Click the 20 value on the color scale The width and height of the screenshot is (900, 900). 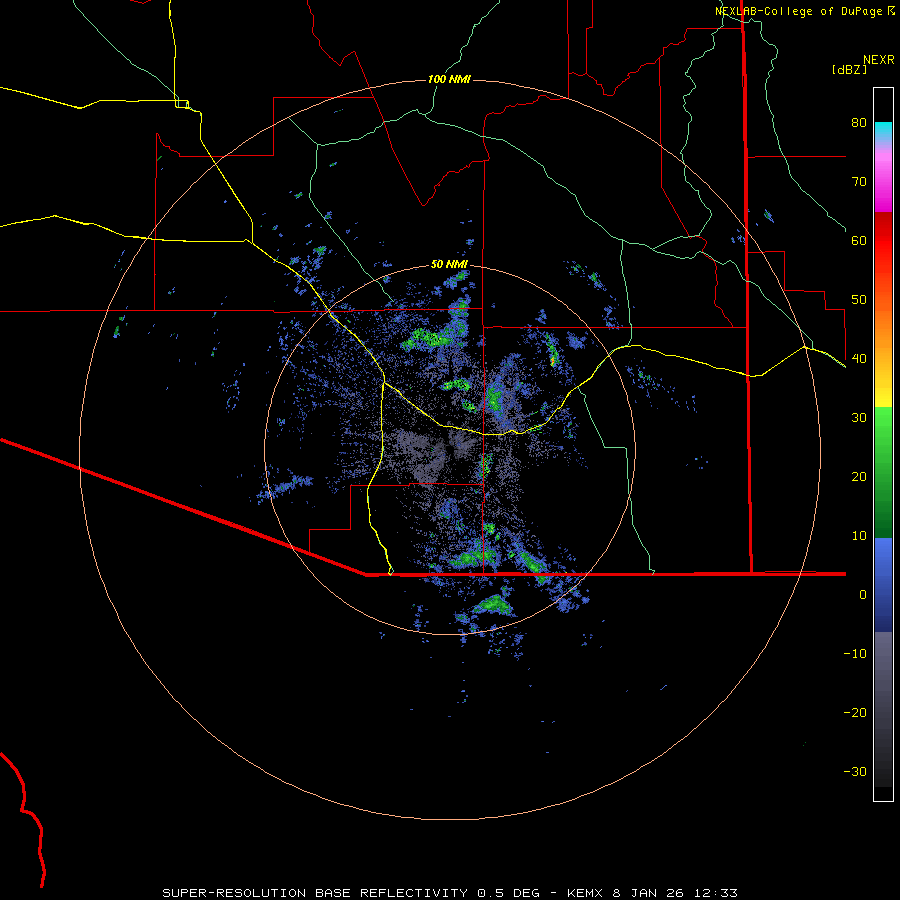point(859,477)
